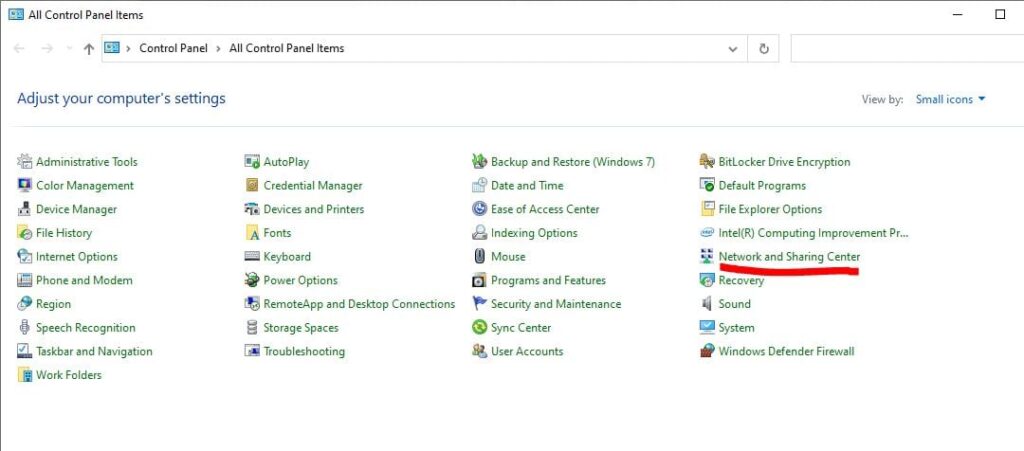Open the Network and Sharing Center icon

[707, 257]
